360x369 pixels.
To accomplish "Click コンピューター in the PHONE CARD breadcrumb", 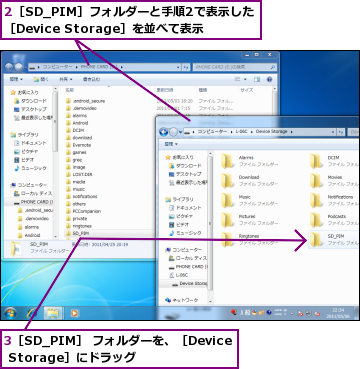I will pos(57,67).
